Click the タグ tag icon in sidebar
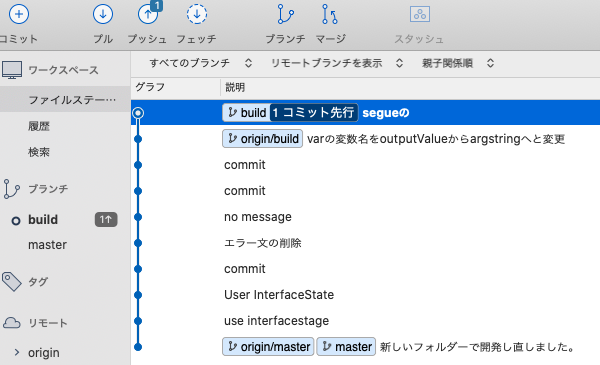Image resolution: width=600 pixels, height=365 pixels. click(11, 282)
